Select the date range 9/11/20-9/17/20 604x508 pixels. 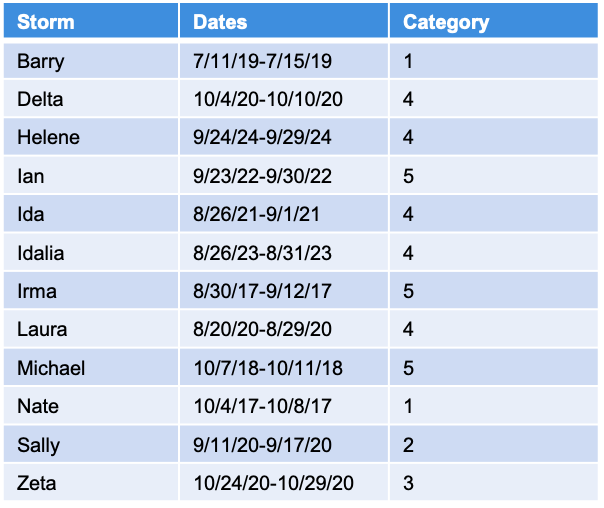pyautogui.click(x=262, y=445)
